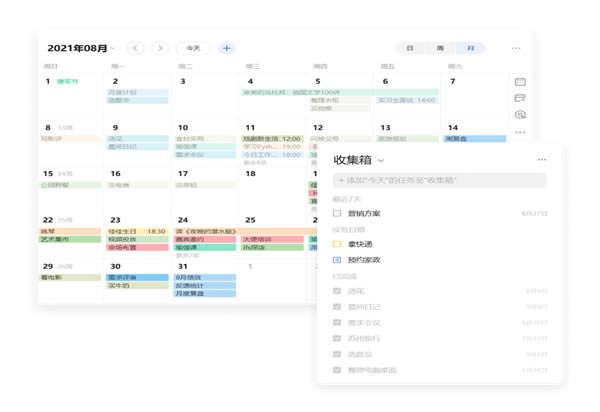Uncheck the completed 选题会 task checkbox
The height and width of the screenshot is (412, 600).
tap(337, 354)
